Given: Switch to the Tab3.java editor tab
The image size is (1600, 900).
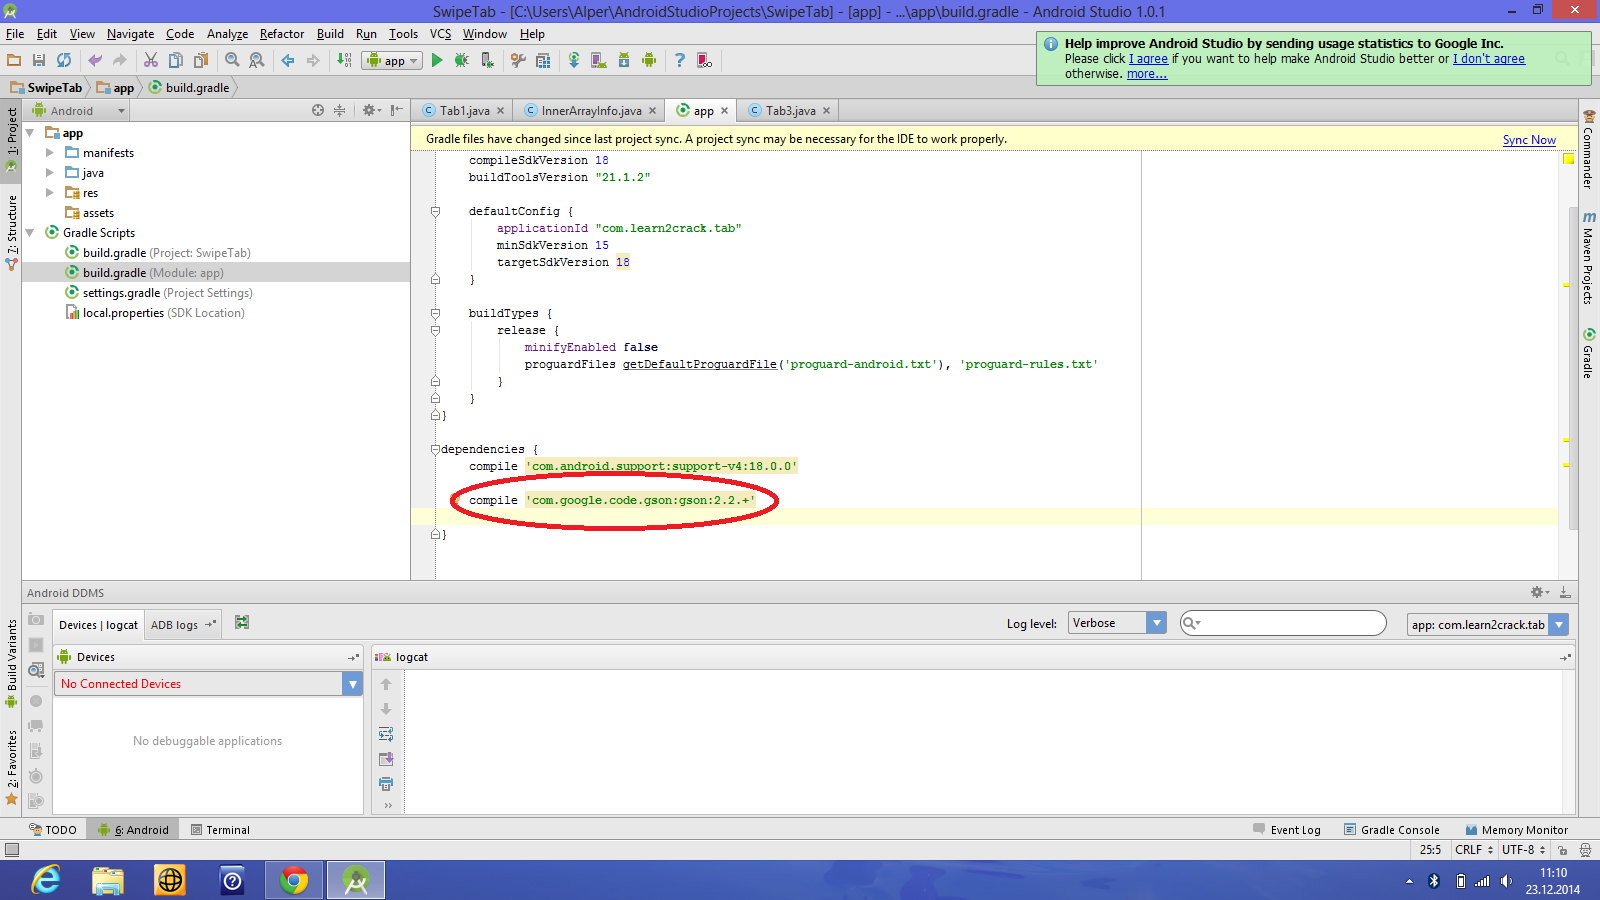Looking at the screenshot, I should pyautogui.click(x=790, y=111).
